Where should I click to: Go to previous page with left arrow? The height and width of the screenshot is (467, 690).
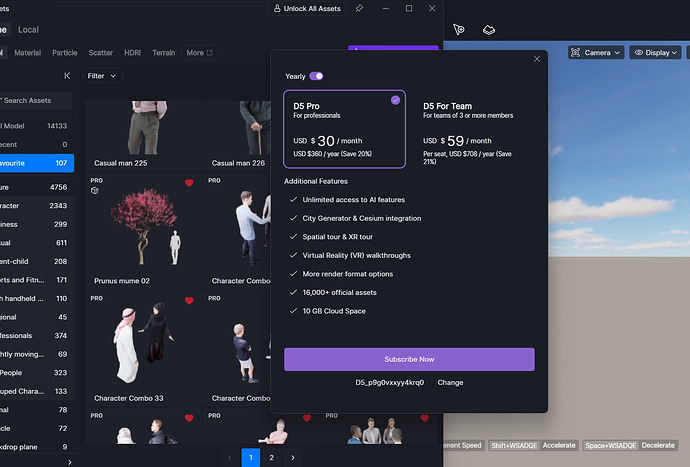230,458
